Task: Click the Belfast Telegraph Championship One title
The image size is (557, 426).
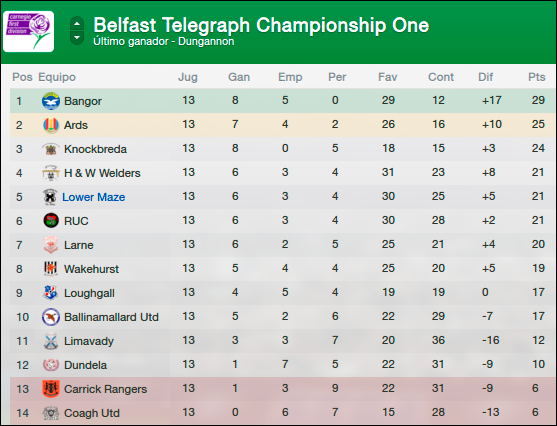Action: pyautogui.click(x=261, y=25)
